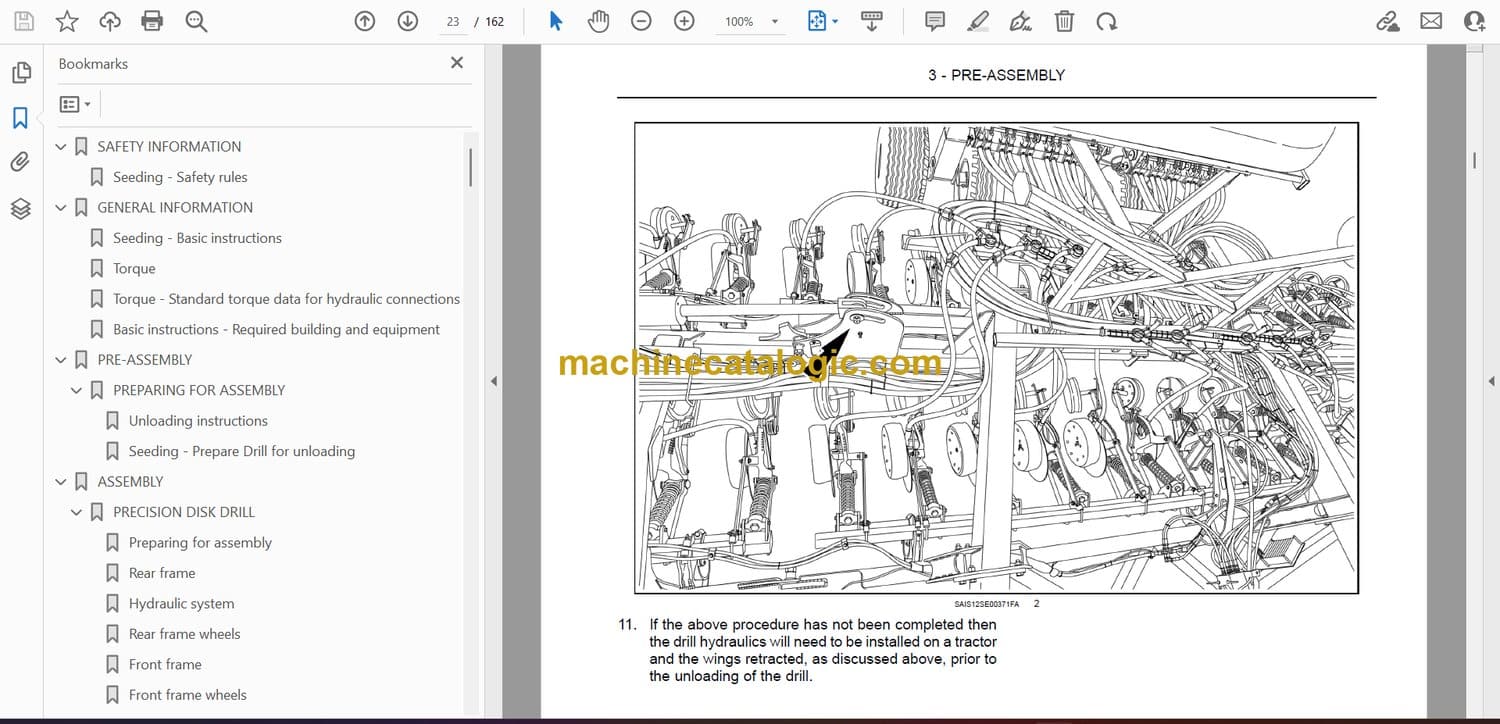Add a comment sticky note
This screenshot has width=1500, height=724.
coord(935,21)
